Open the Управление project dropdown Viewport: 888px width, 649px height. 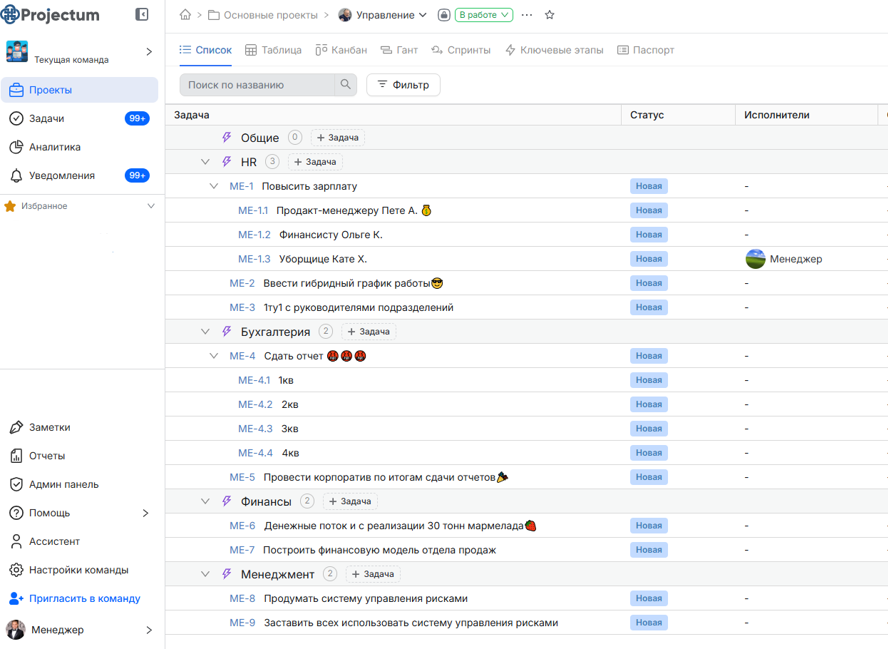click(382, 15)
